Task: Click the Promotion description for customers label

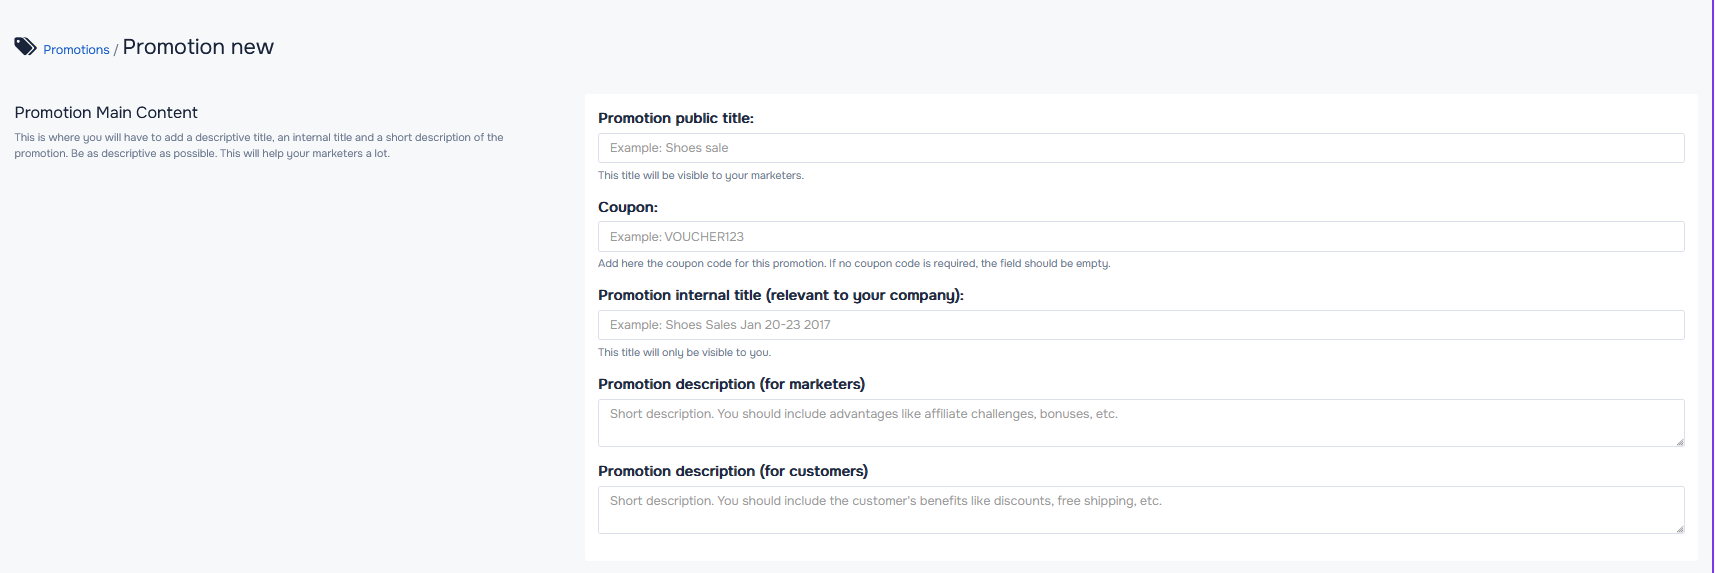Action: click(733, 471)
